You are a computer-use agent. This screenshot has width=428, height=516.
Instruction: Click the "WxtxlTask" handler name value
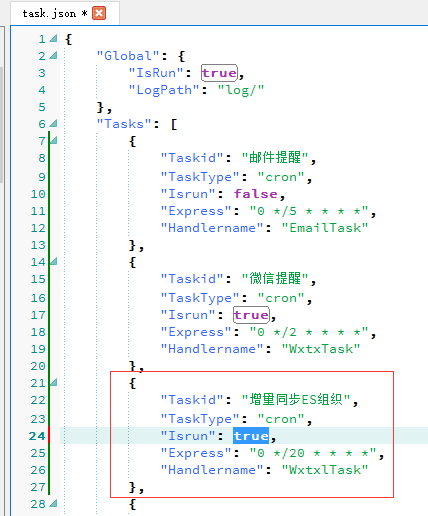click(x=325, y=470)
